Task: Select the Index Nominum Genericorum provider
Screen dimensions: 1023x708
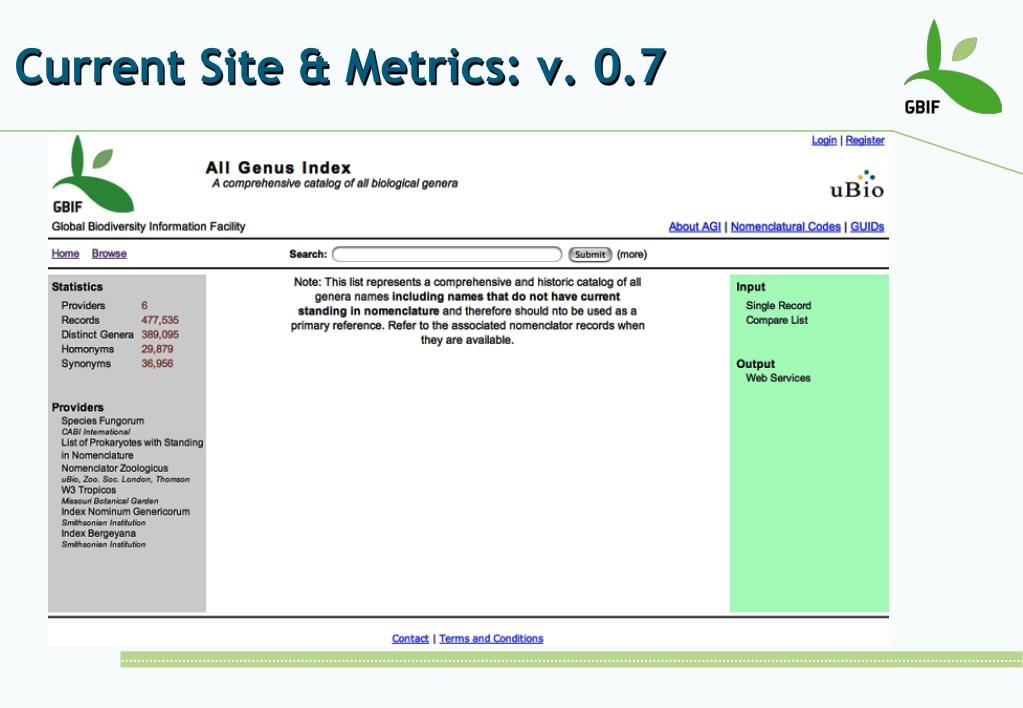Action: point(126,512)
